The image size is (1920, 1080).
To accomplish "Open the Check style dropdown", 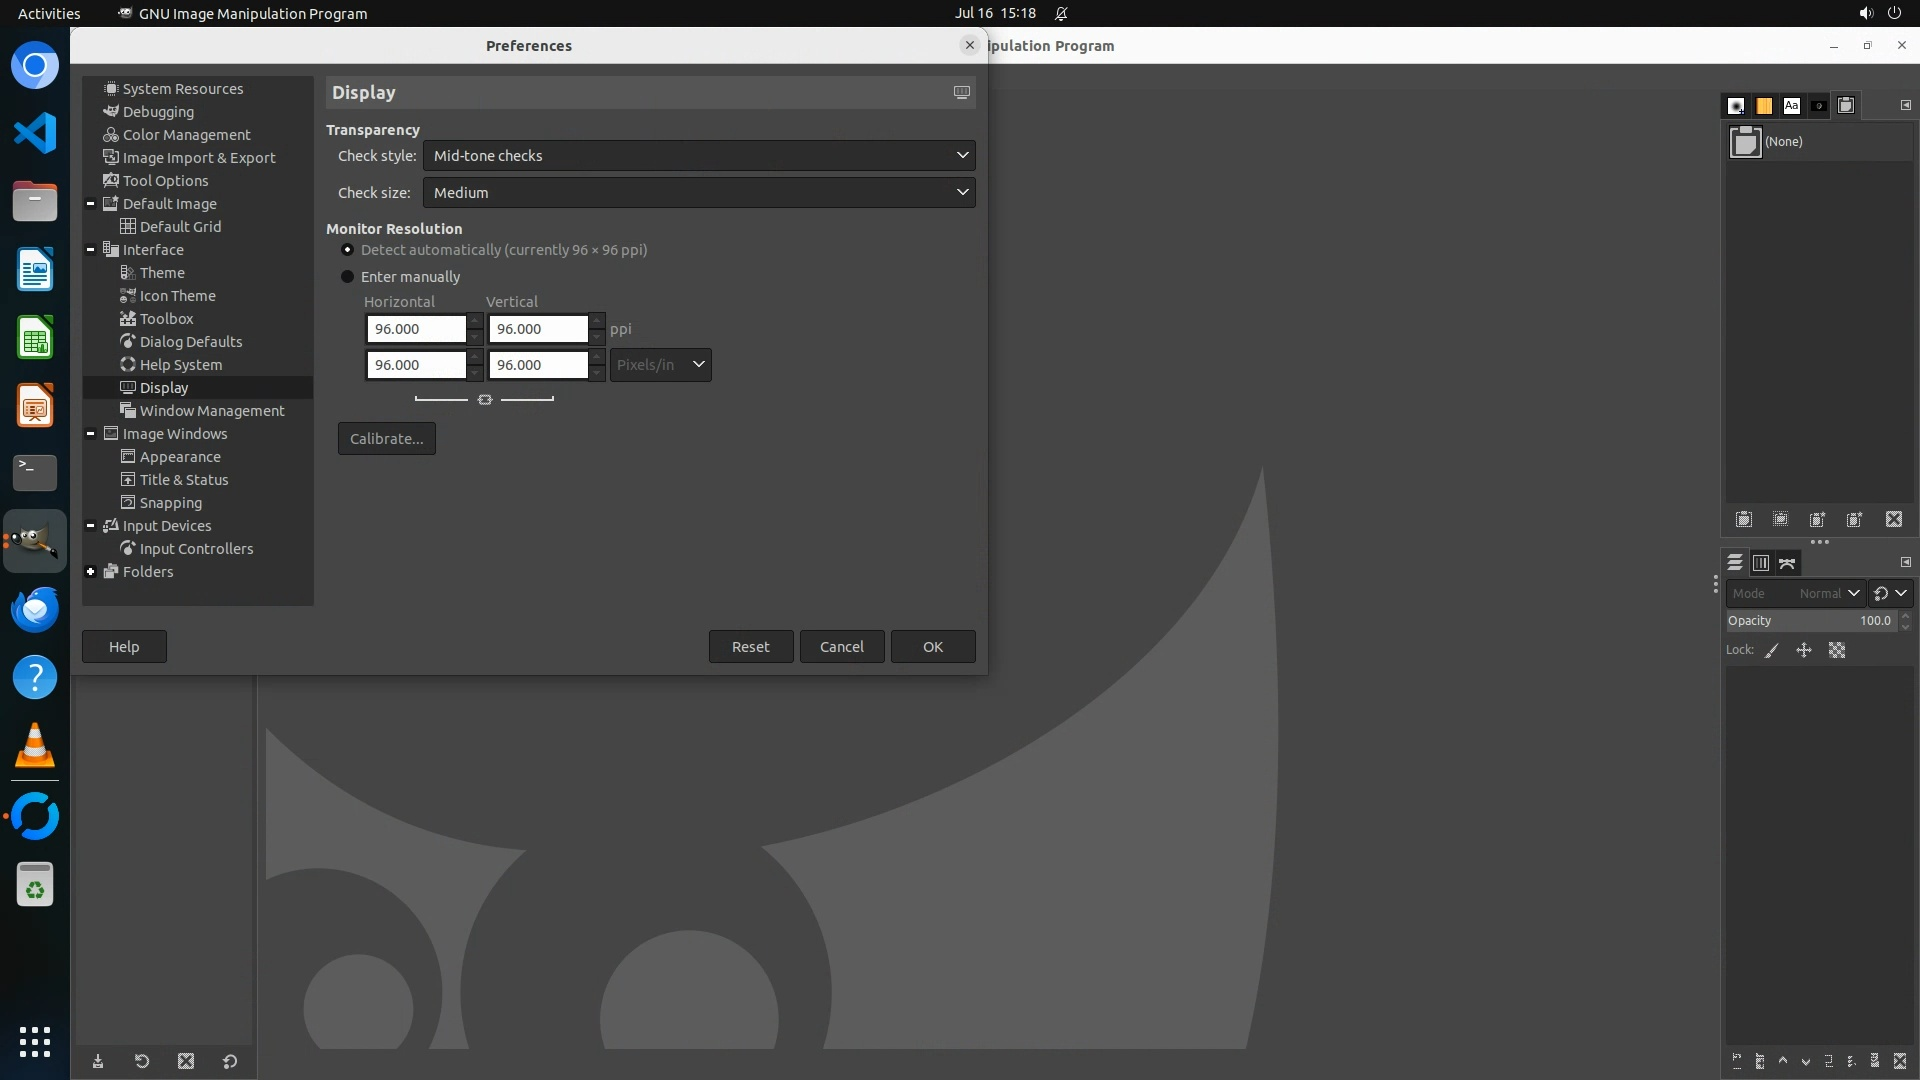I will coord(699,156).
